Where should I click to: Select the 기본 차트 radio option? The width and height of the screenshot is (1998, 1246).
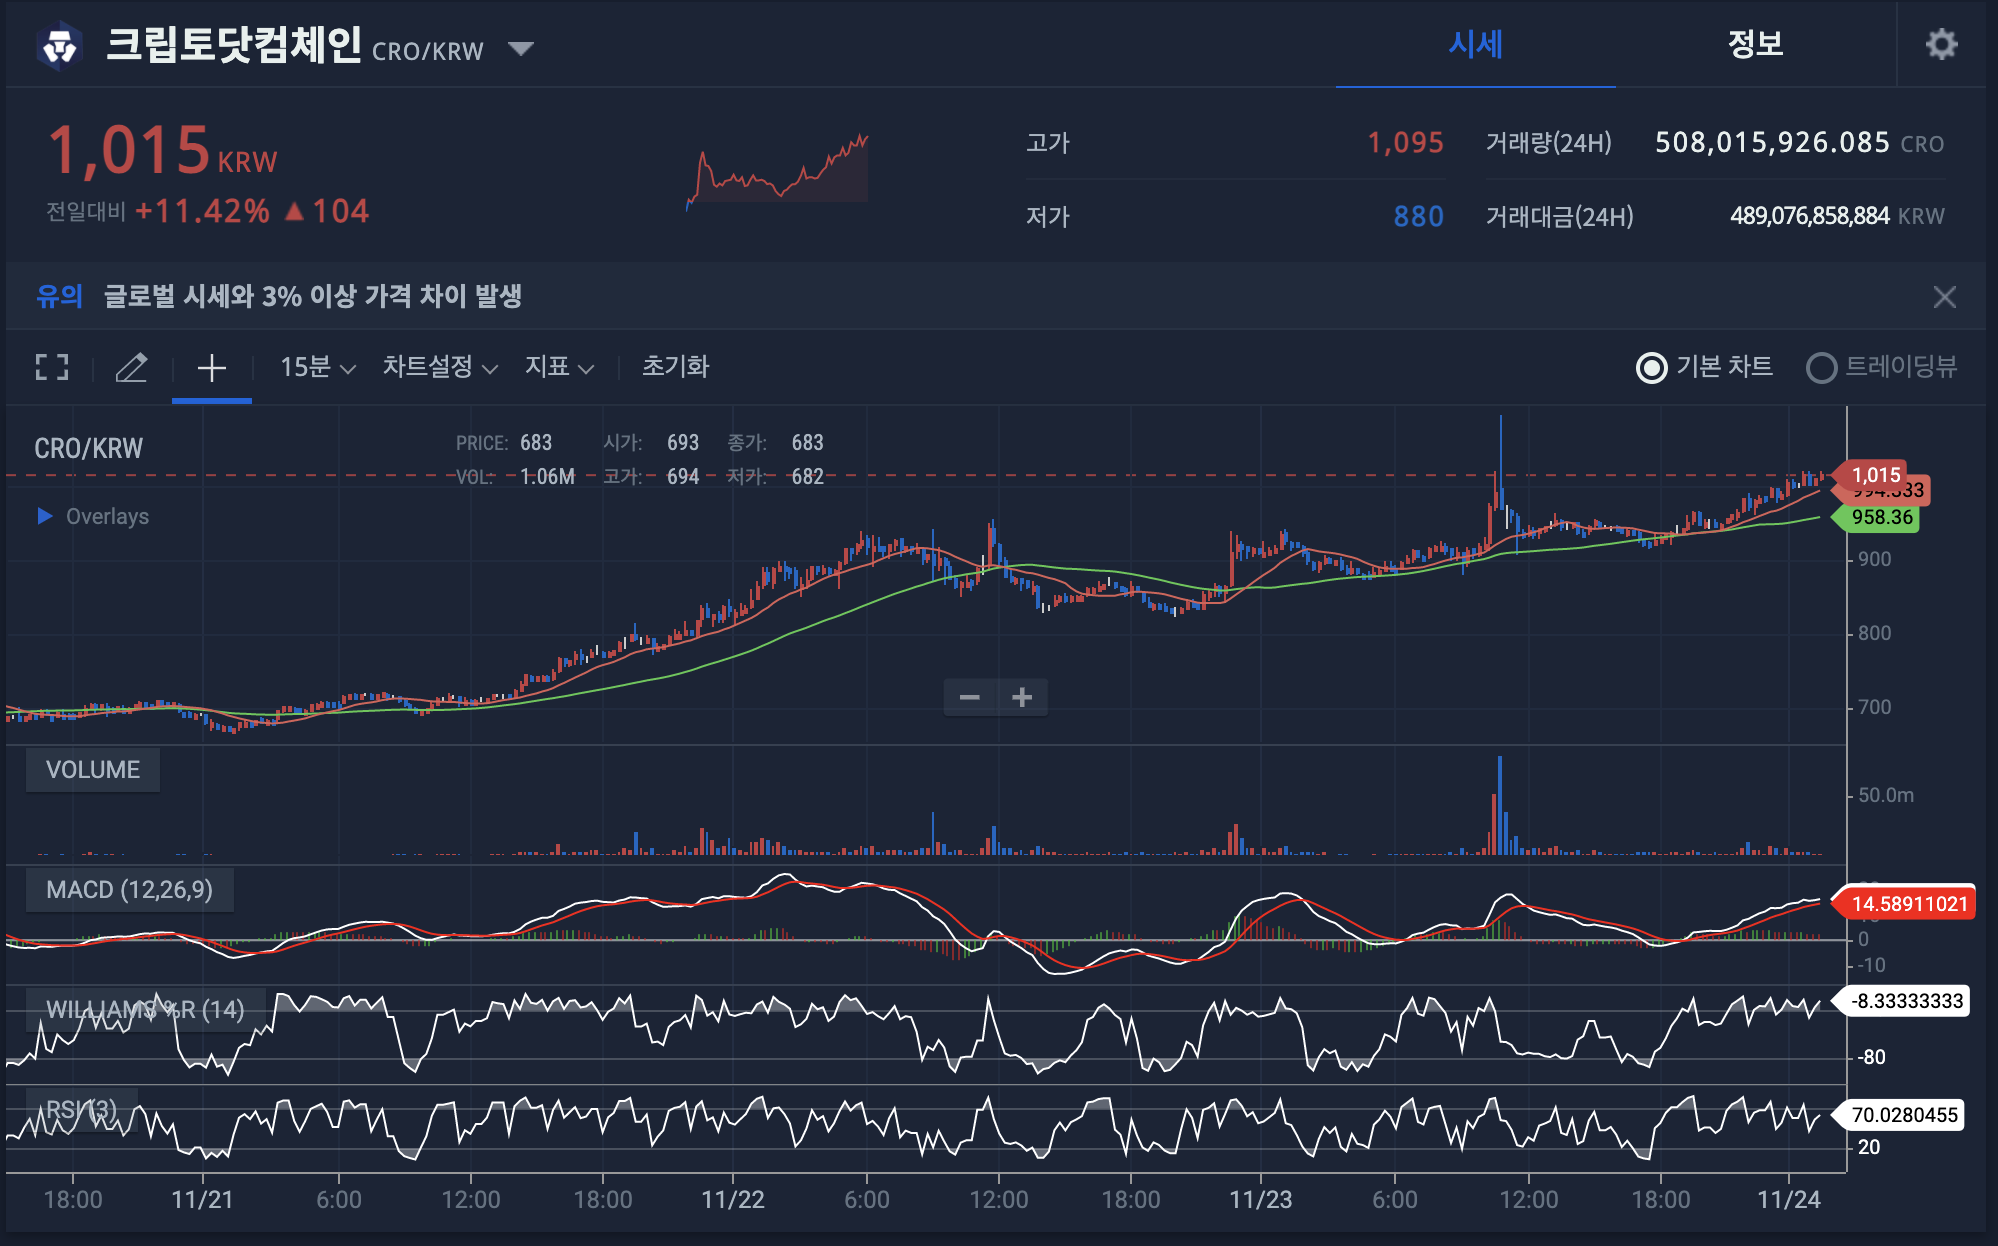pyautogui.click(x=1652, y=367)
